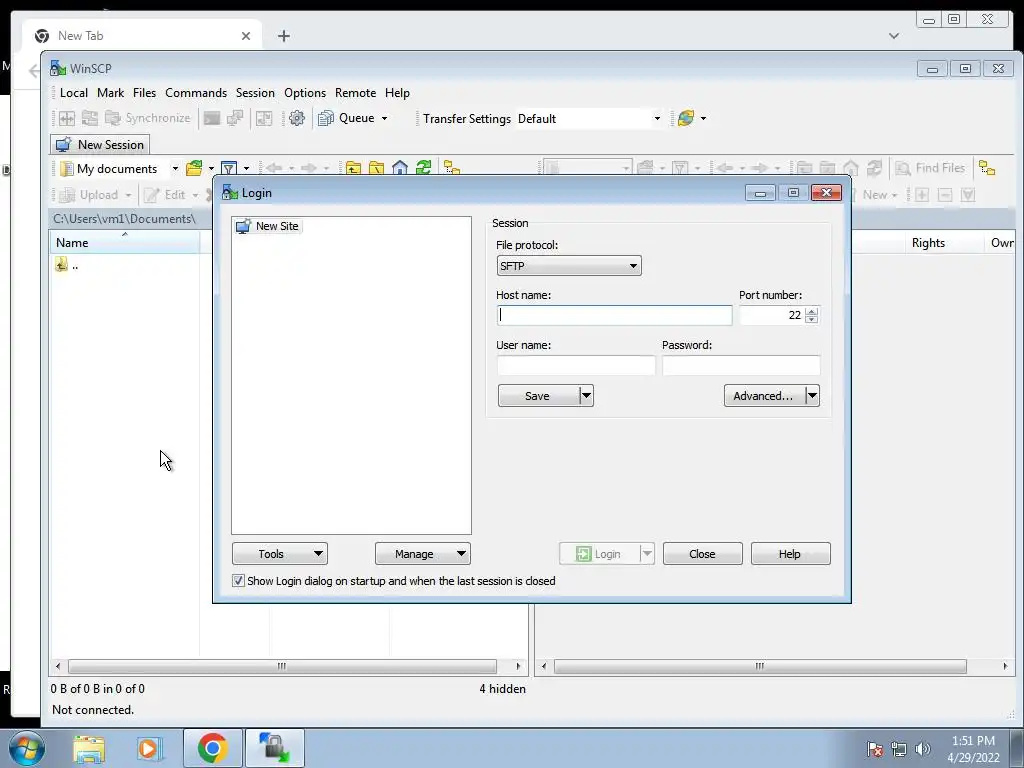Open the Manage dropdown menu
The image size is (1024, 768).
click(x=423, y=554)
